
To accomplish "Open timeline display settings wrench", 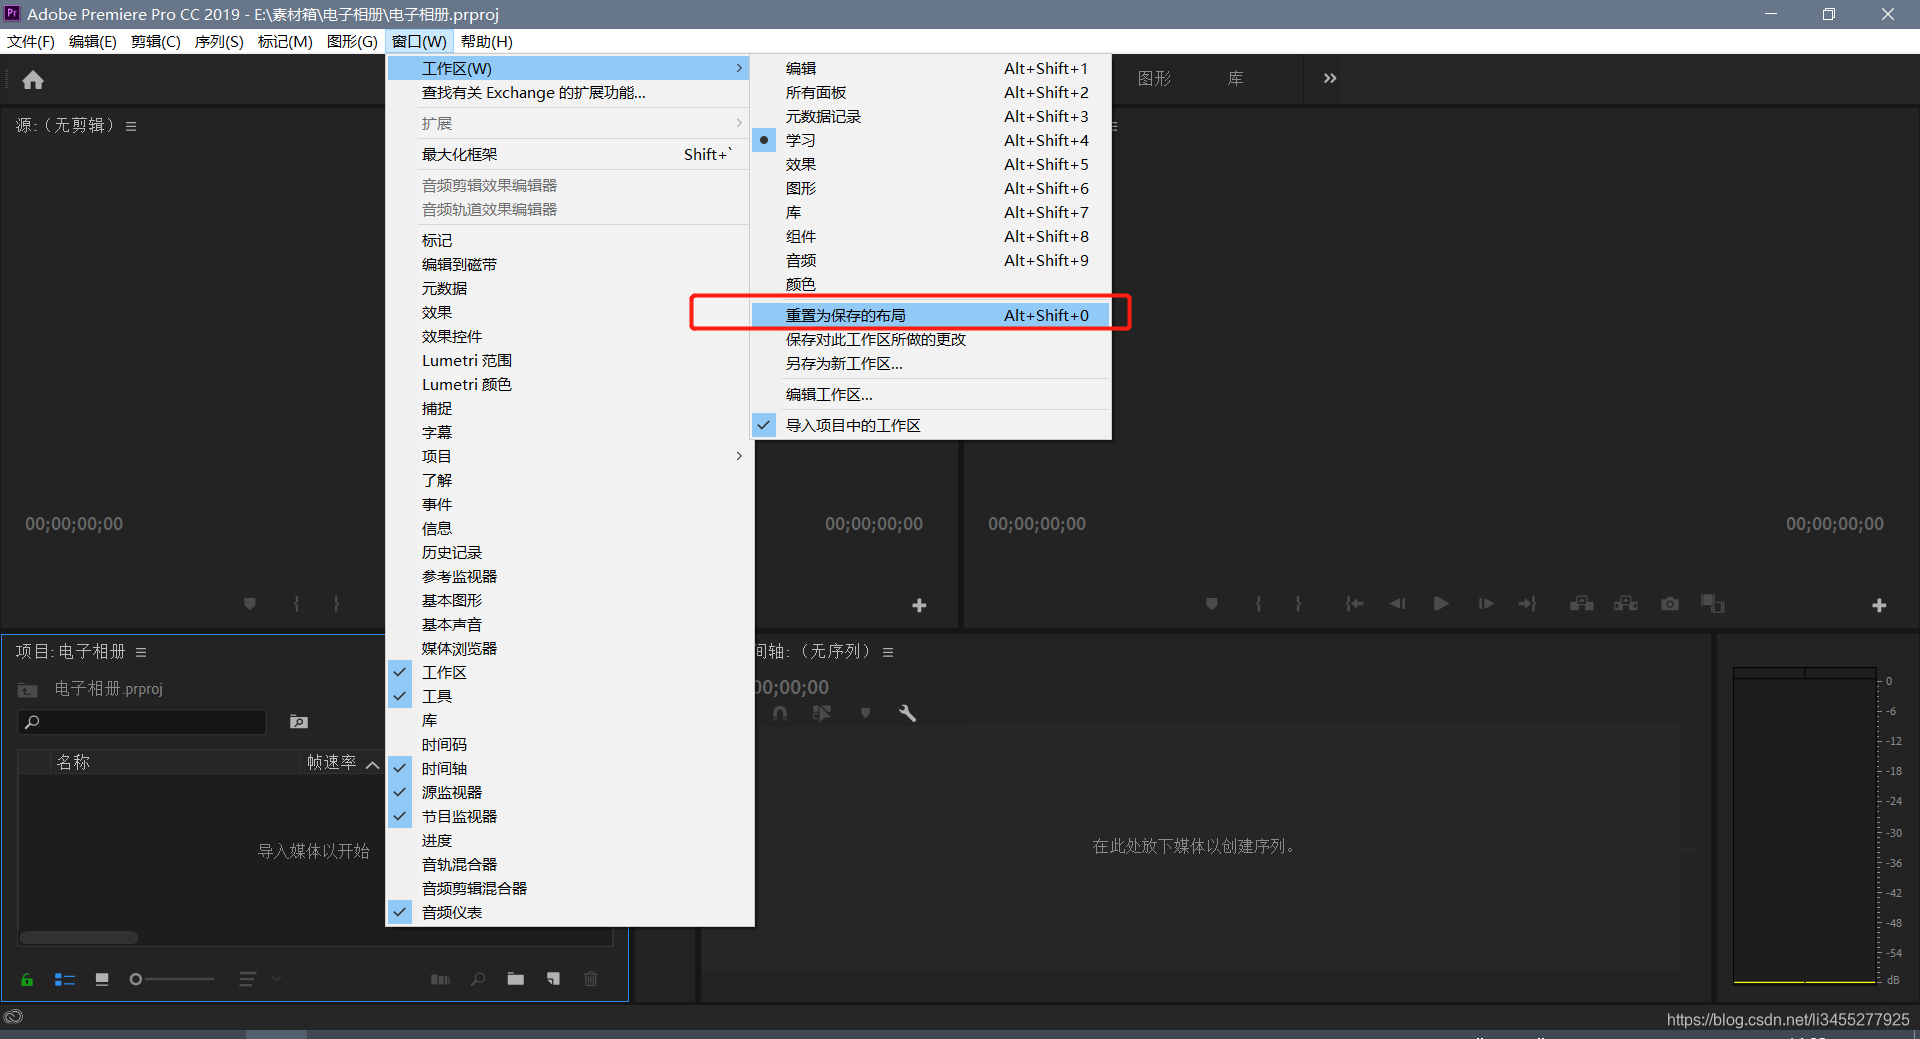I will (x=908, y=713).
